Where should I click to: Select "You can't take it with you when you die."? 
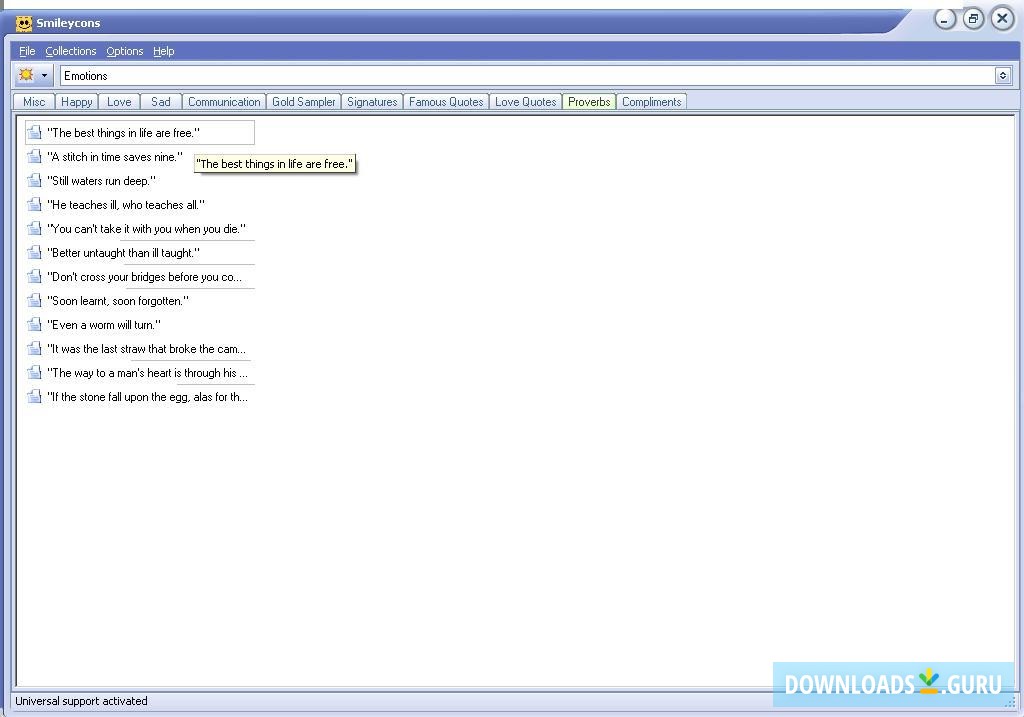146,229
